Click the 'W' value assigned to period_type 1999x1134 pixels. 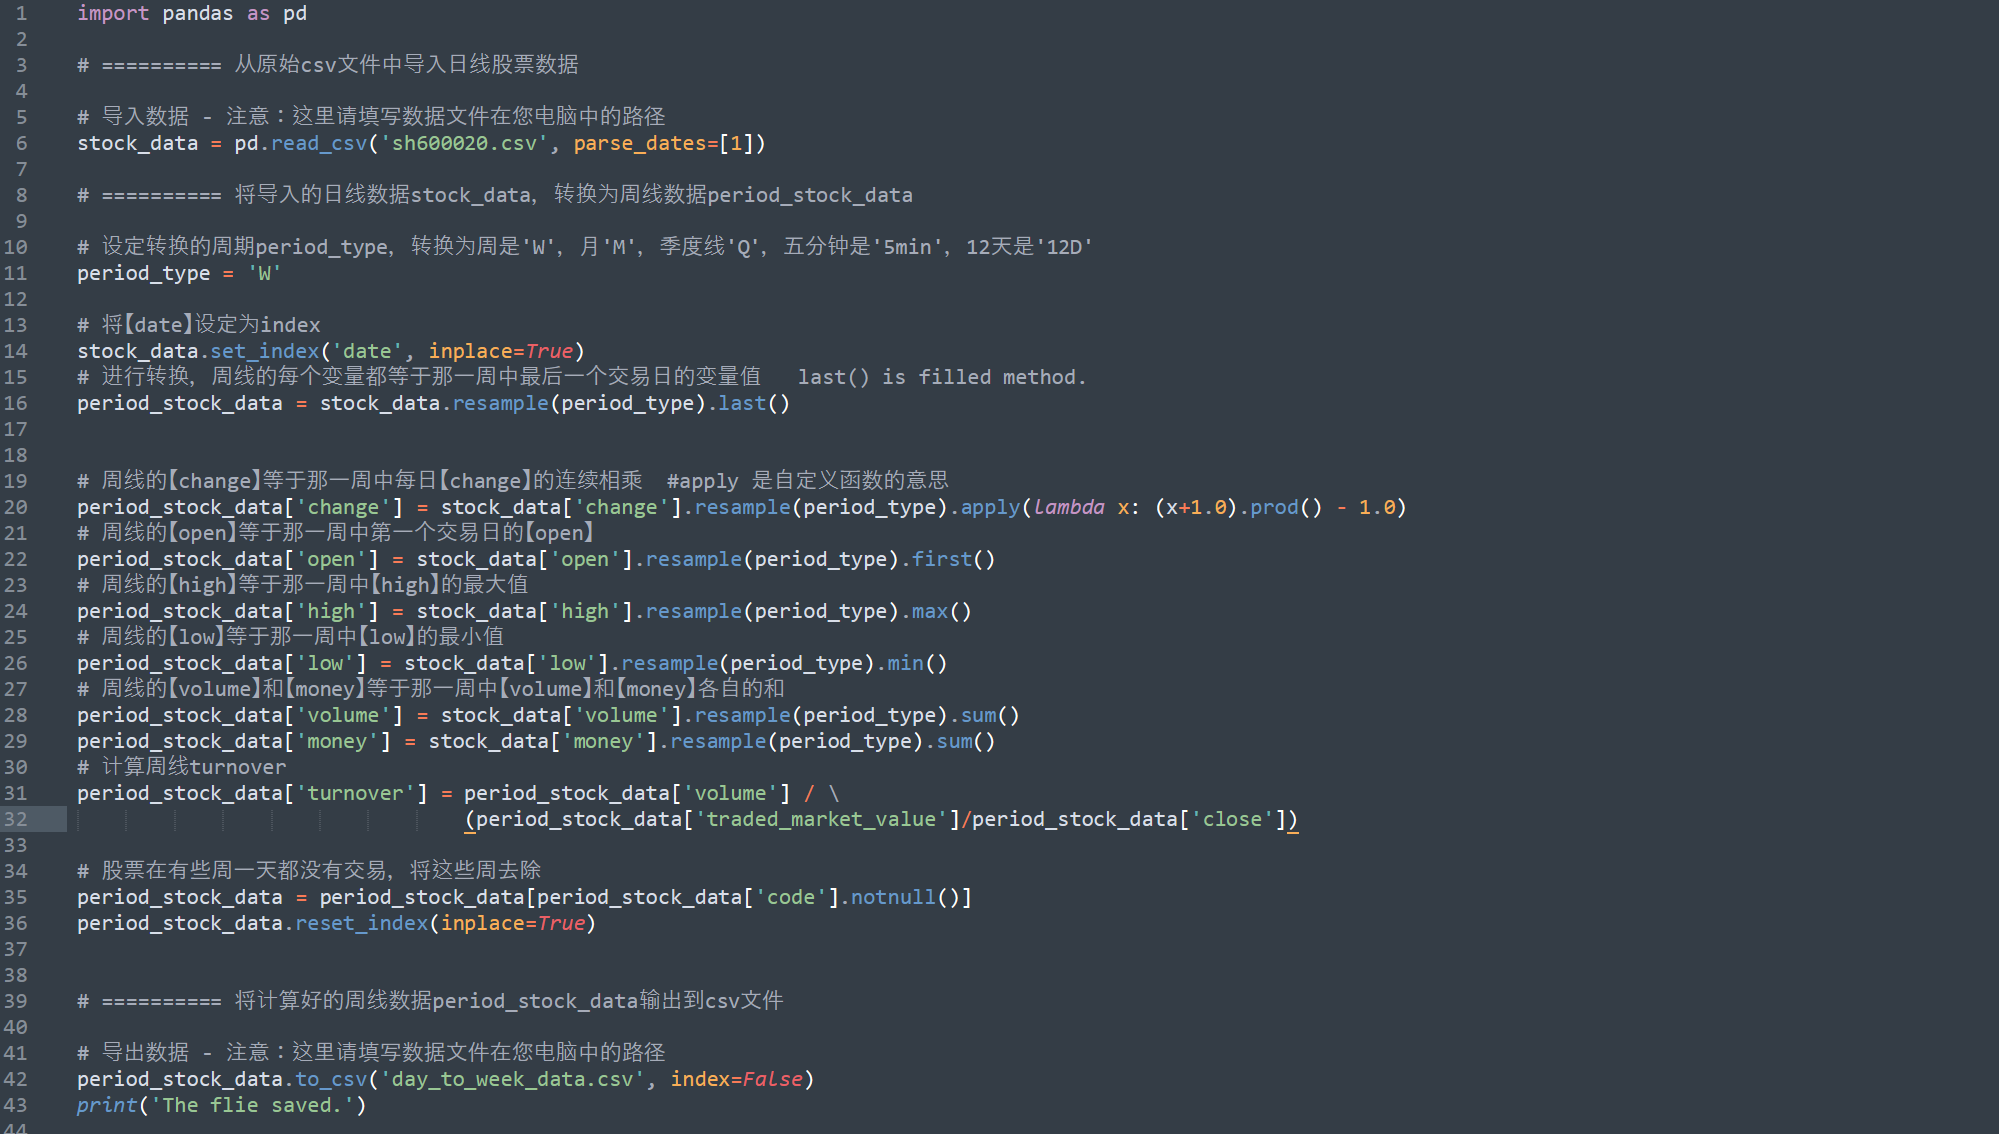coord(264,273)
